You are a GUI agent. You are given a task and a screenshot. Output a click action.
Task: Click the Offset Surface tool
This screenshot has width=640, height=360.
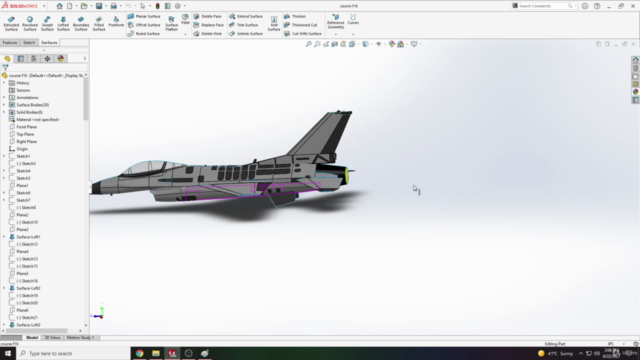pos(144,25)
